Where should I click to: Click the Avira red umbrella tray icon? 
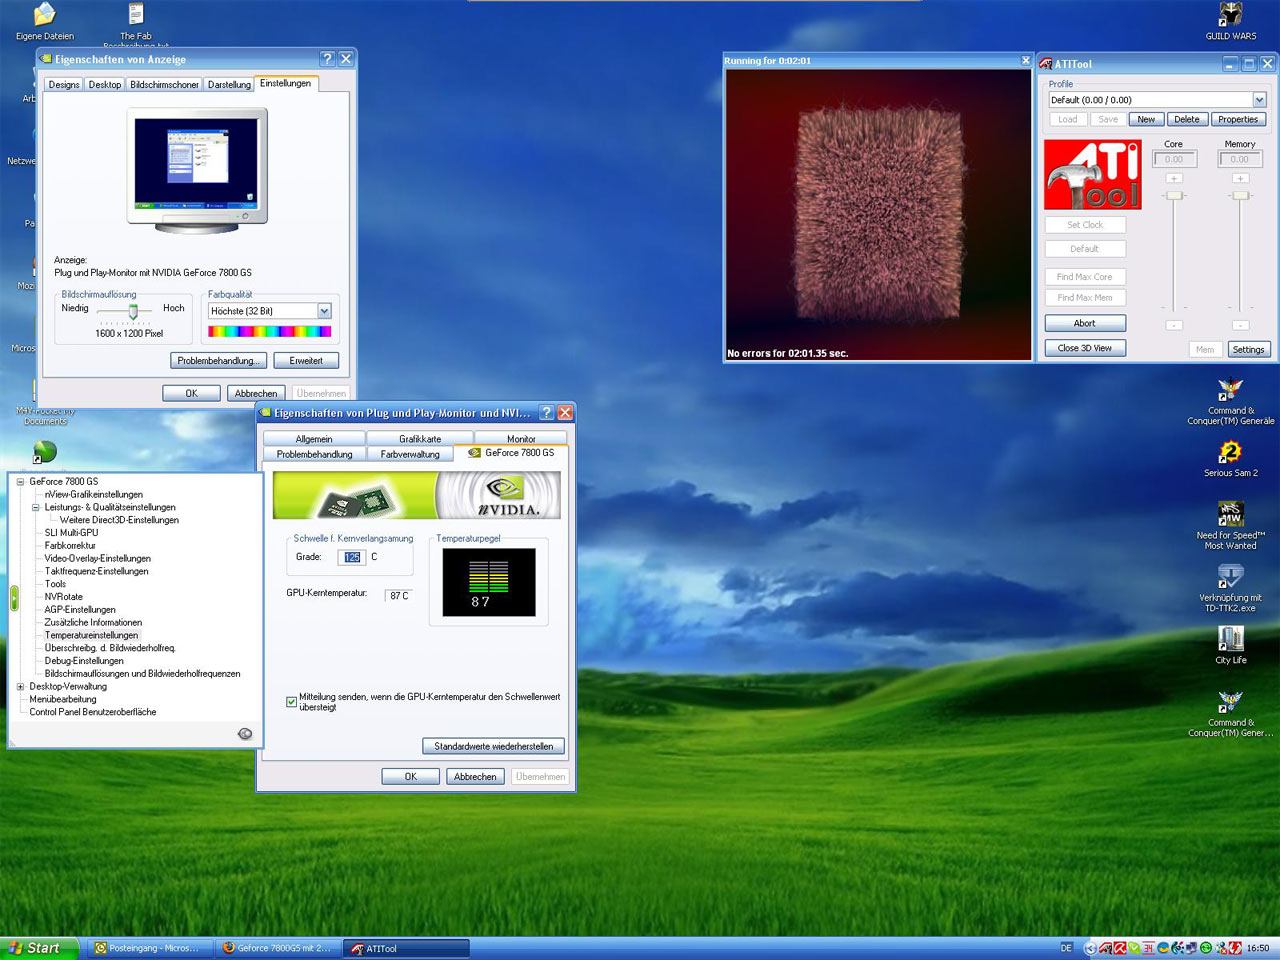tap(1120, 948)
